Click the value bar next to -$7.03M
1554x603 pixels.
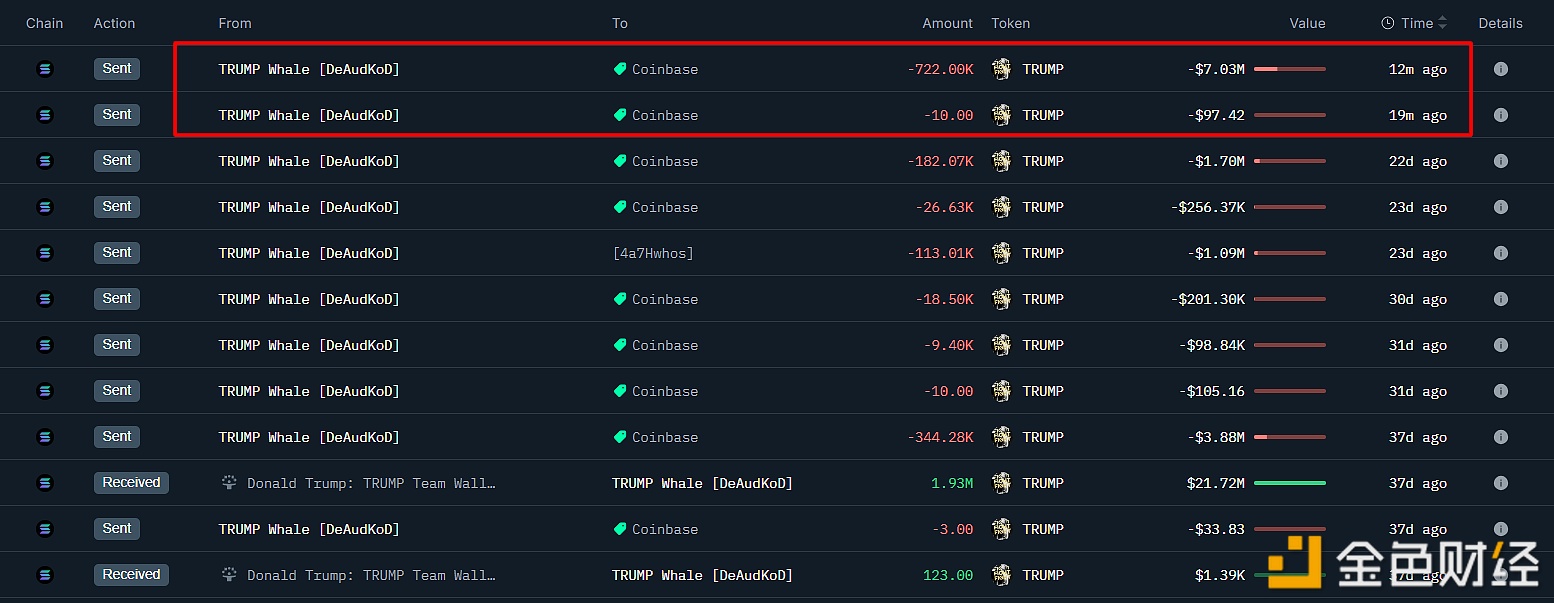pyautogui.click(x=1289, y=69)
